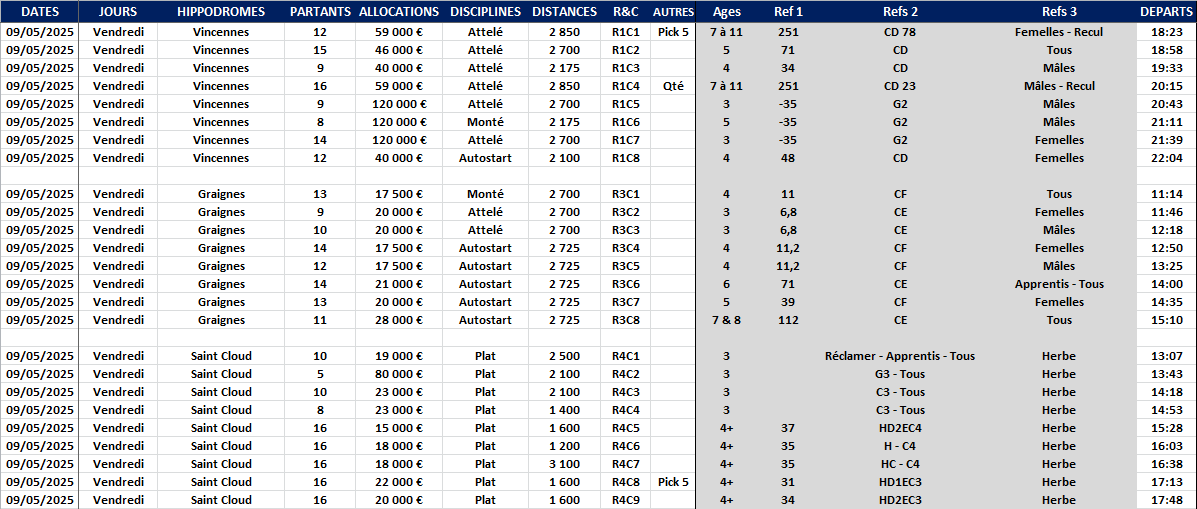1197x509 pixels.
Task: Select the Saint Cloud cell in row R4C2
Action: (x=221, y=374)
